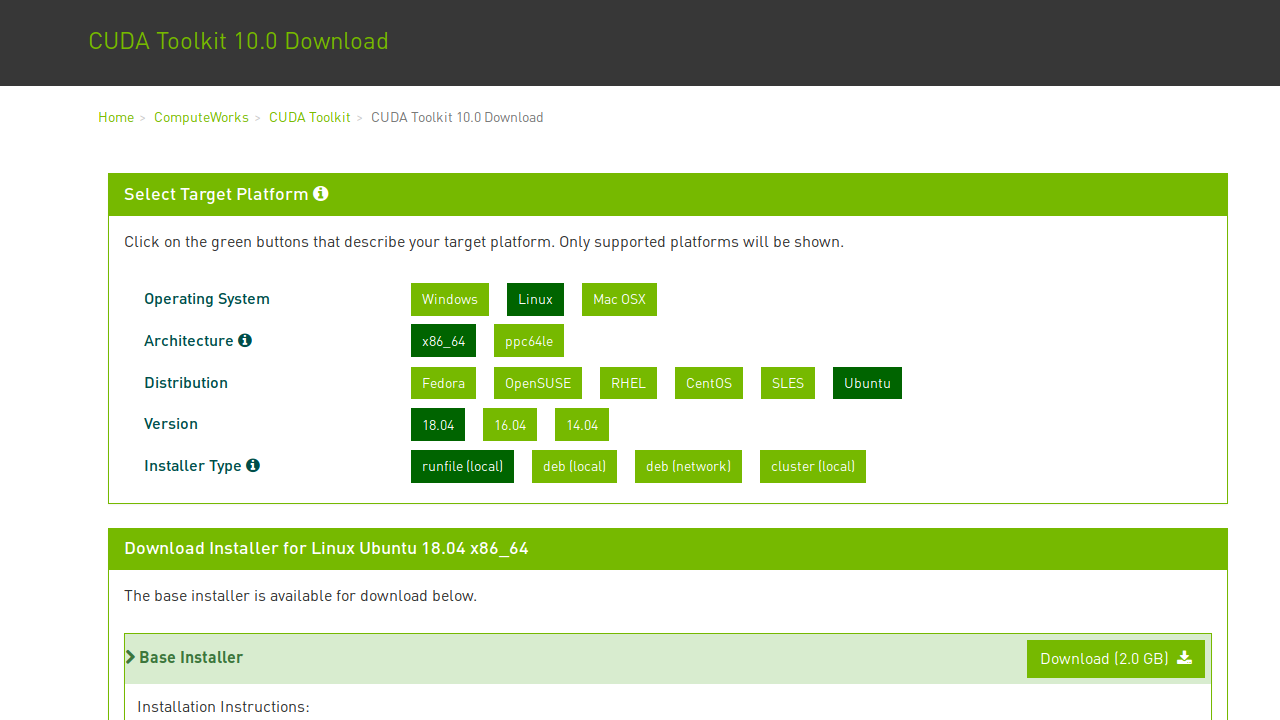Click the Download Installer for Linux Ubuntu header
This screenshot has width=1280, height=720.
pyautogui.click(x=326, y=548)
